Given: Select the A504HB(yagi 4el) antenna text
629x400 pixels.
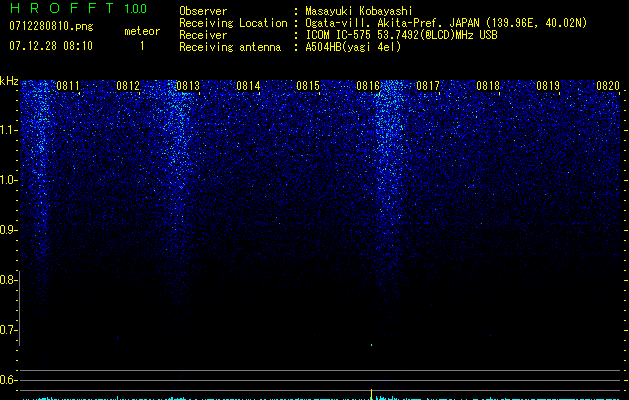Looking at the screenshot, I should pos(353,47).
